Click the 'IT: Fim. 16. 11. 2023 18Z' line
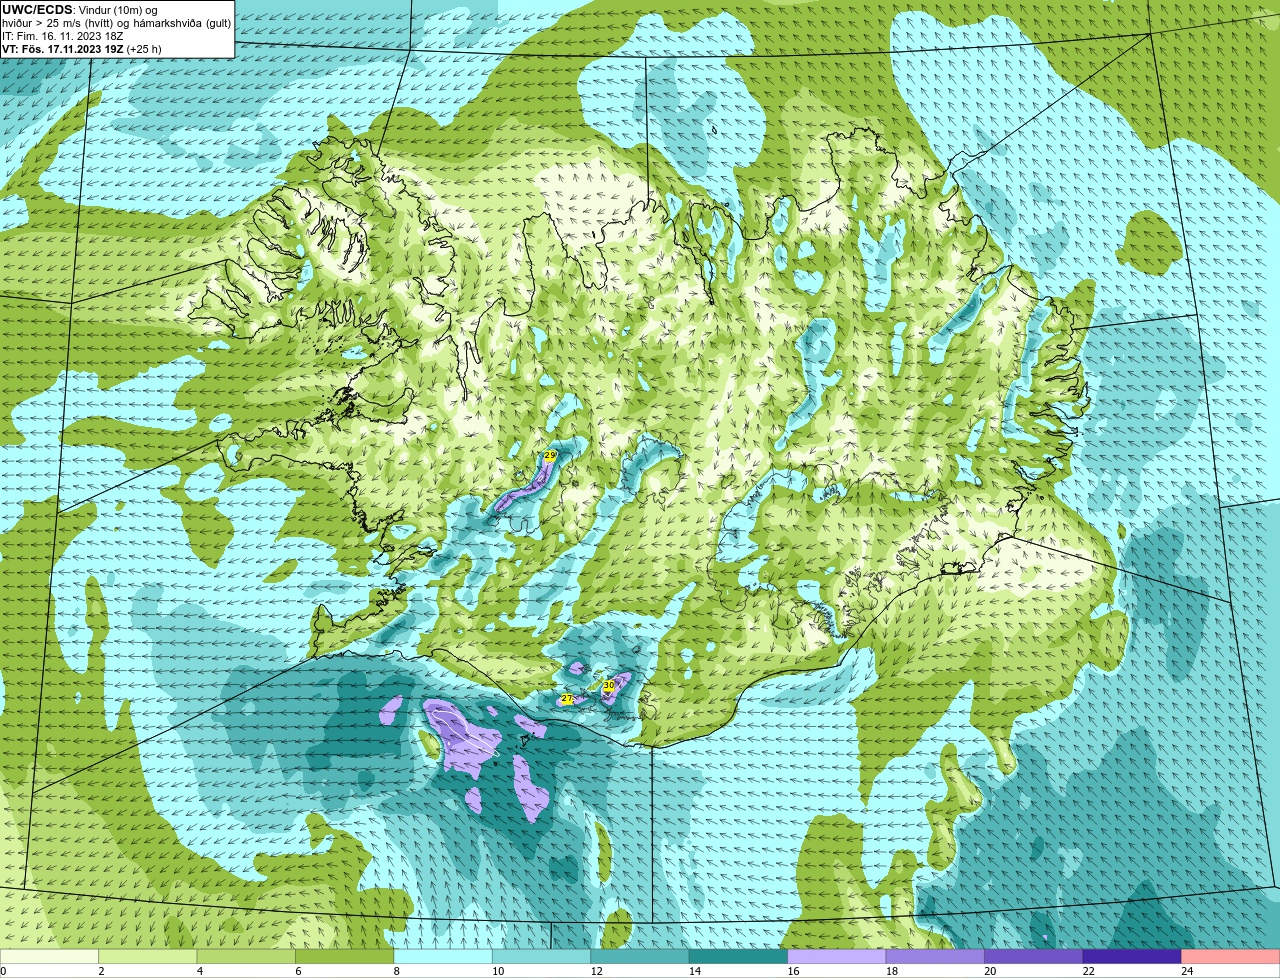Viewport: 1280px width, 978px height. (63, 35)
